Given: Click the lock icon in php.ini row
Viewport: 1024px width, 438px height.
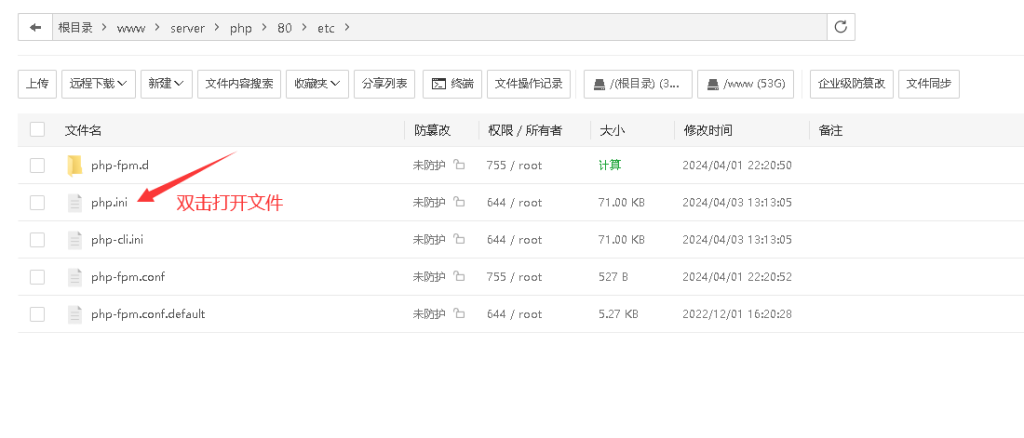Looking at the screenshot, I should coord(459,202).
